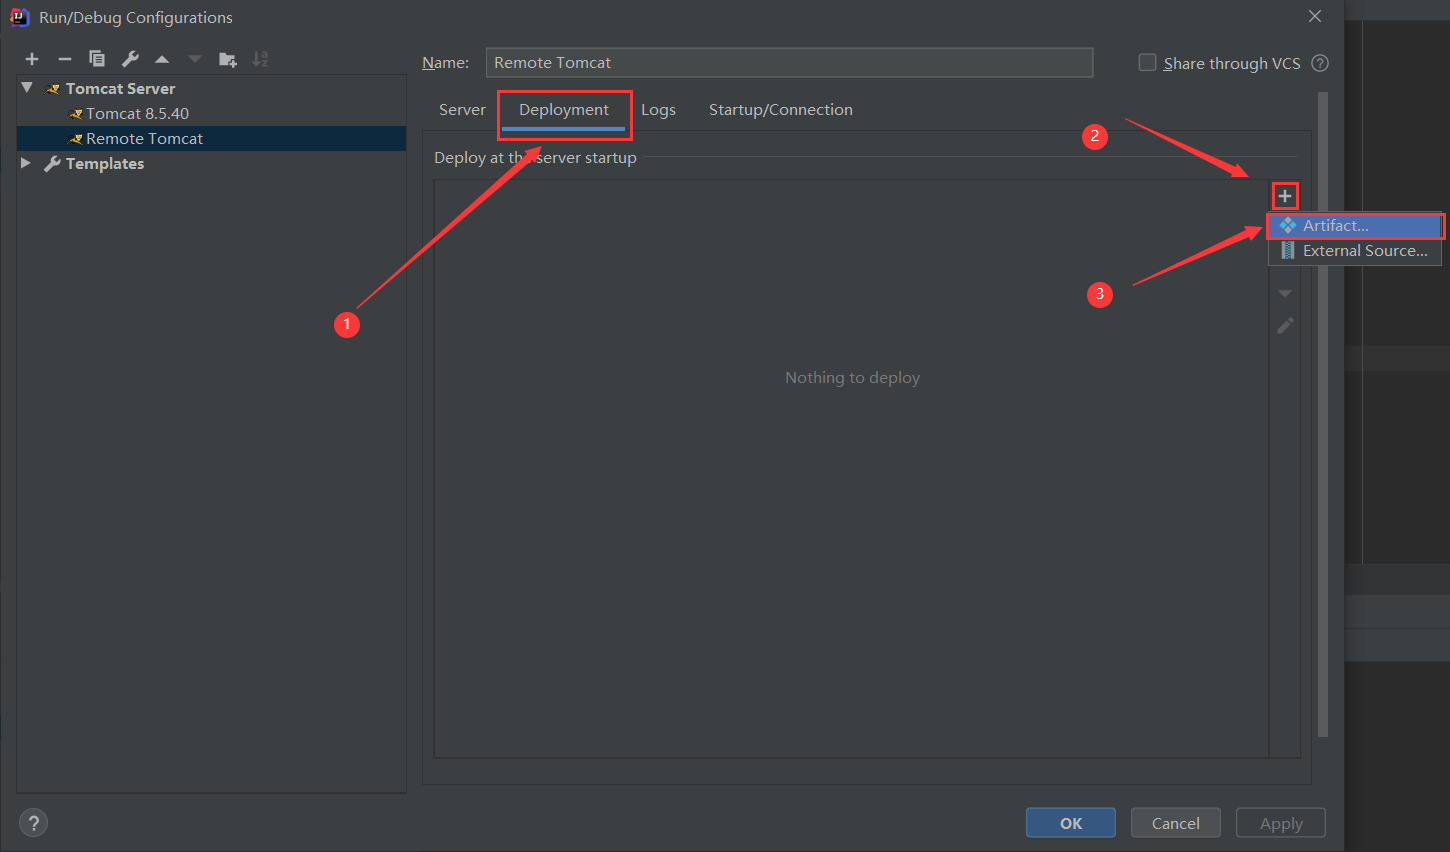Edit deployment item with the pencil icon
Screen dimensions: 1450x852
click(x=1285, y=326)
